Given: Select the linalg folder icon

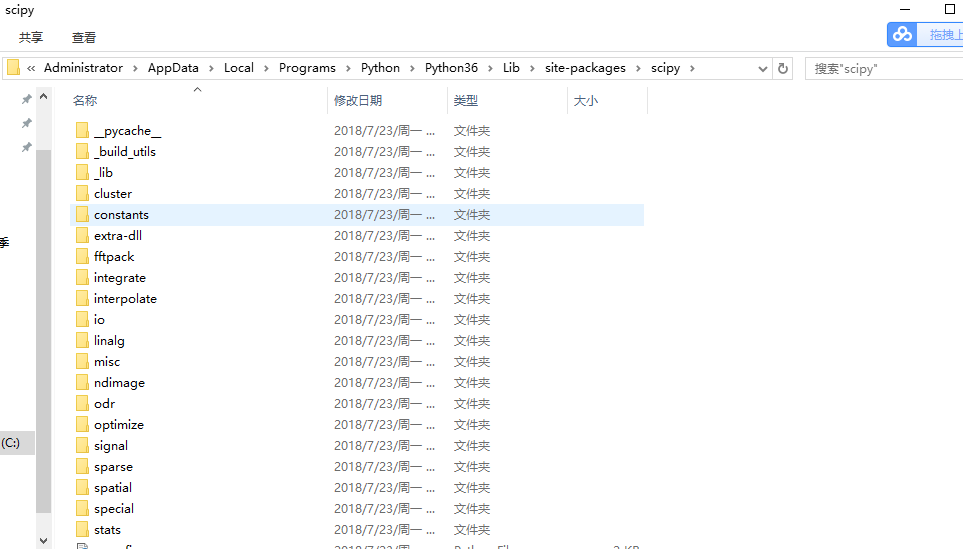Looking at the screenshot, I should (x=82, y=340).
